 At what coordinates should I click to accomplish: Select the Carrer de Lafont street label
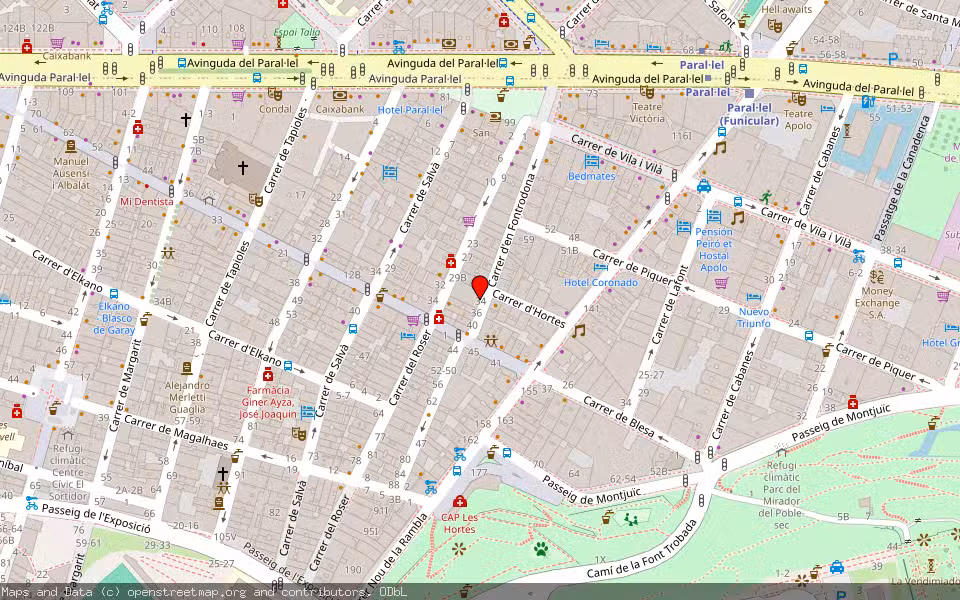point(669,305)
